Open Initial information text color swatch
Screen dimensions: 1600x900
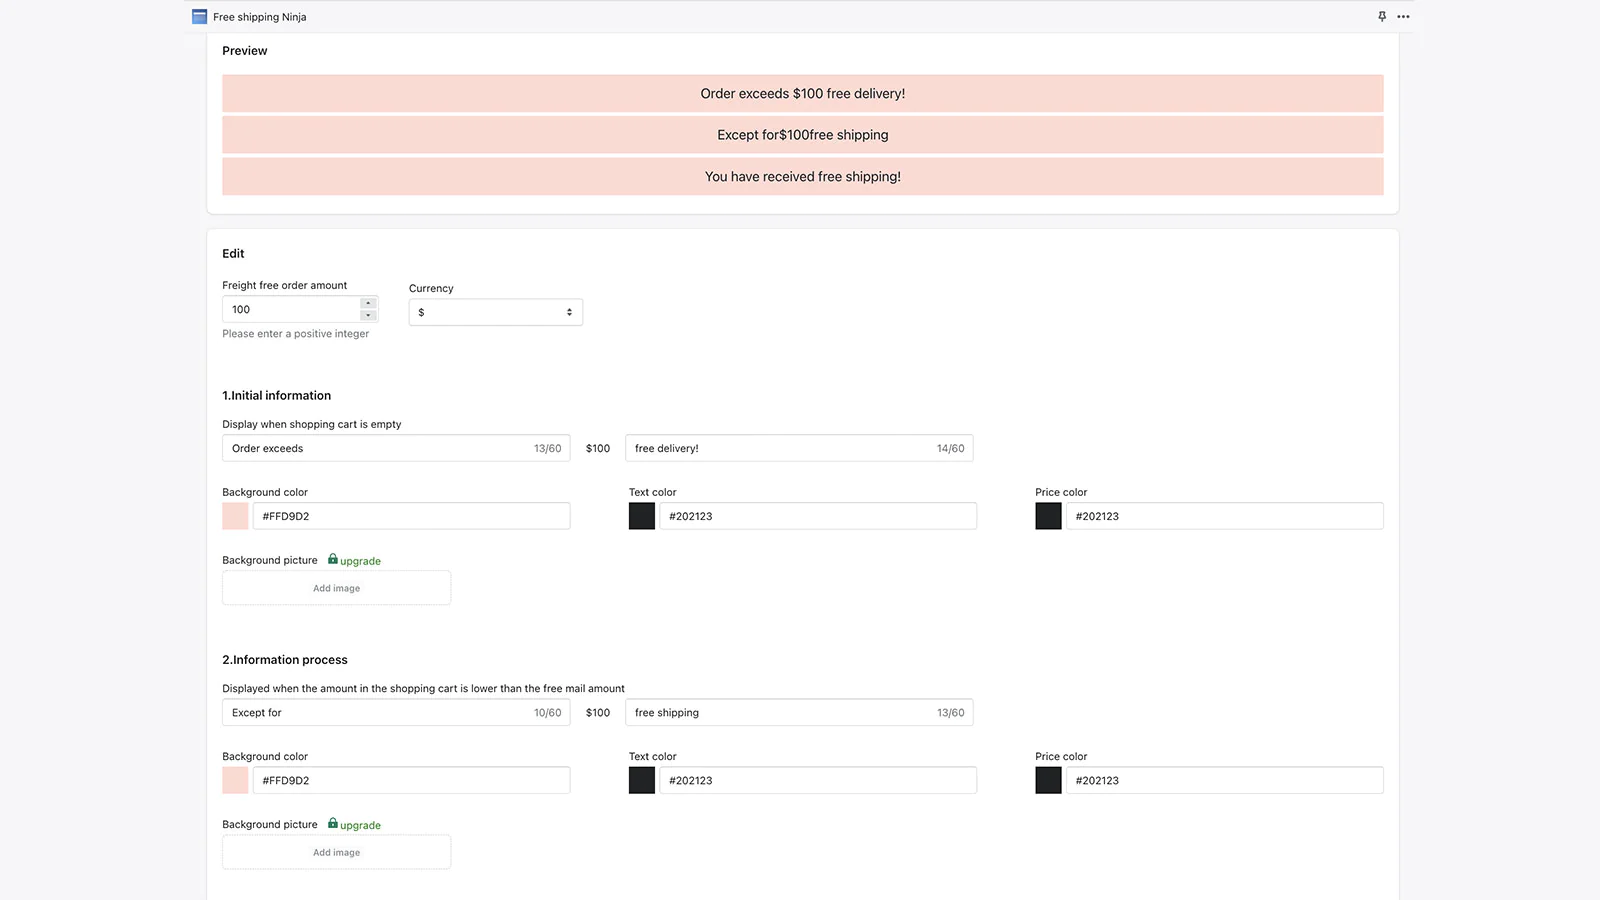(x=642, y=516)
